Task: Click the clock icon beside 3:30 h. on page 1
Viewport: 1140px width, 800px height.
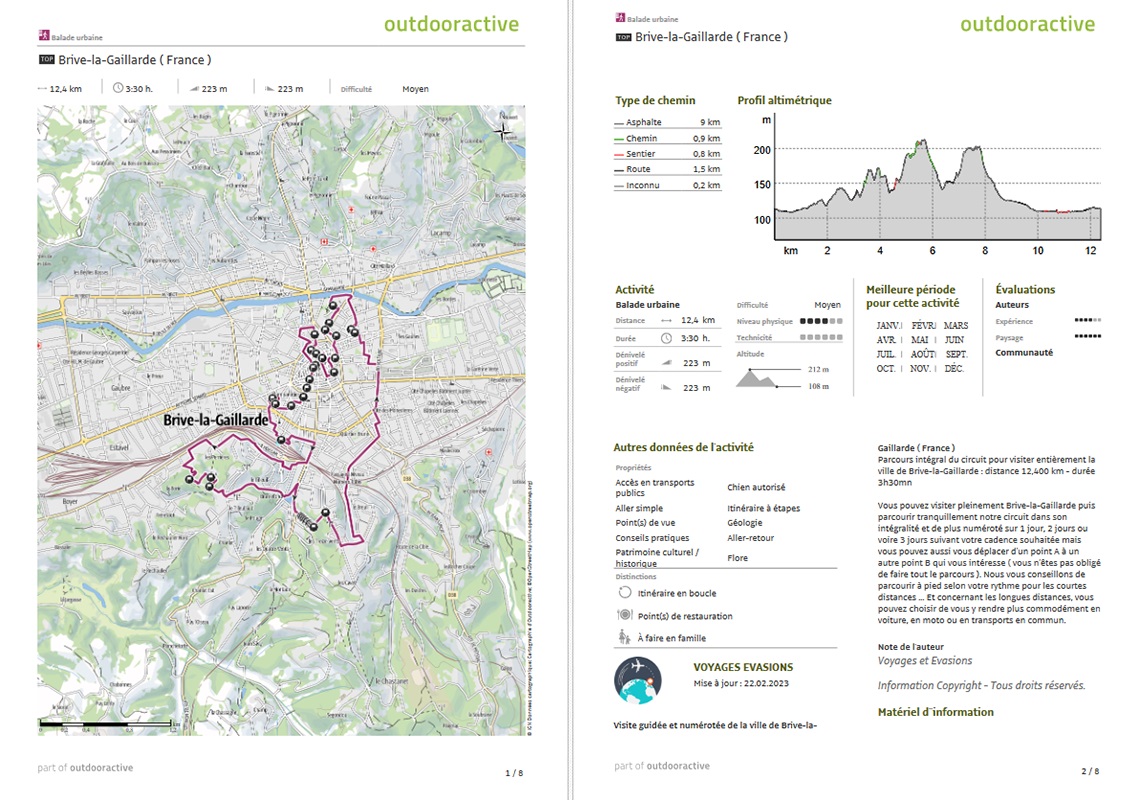Action: (x=118, y=88)
